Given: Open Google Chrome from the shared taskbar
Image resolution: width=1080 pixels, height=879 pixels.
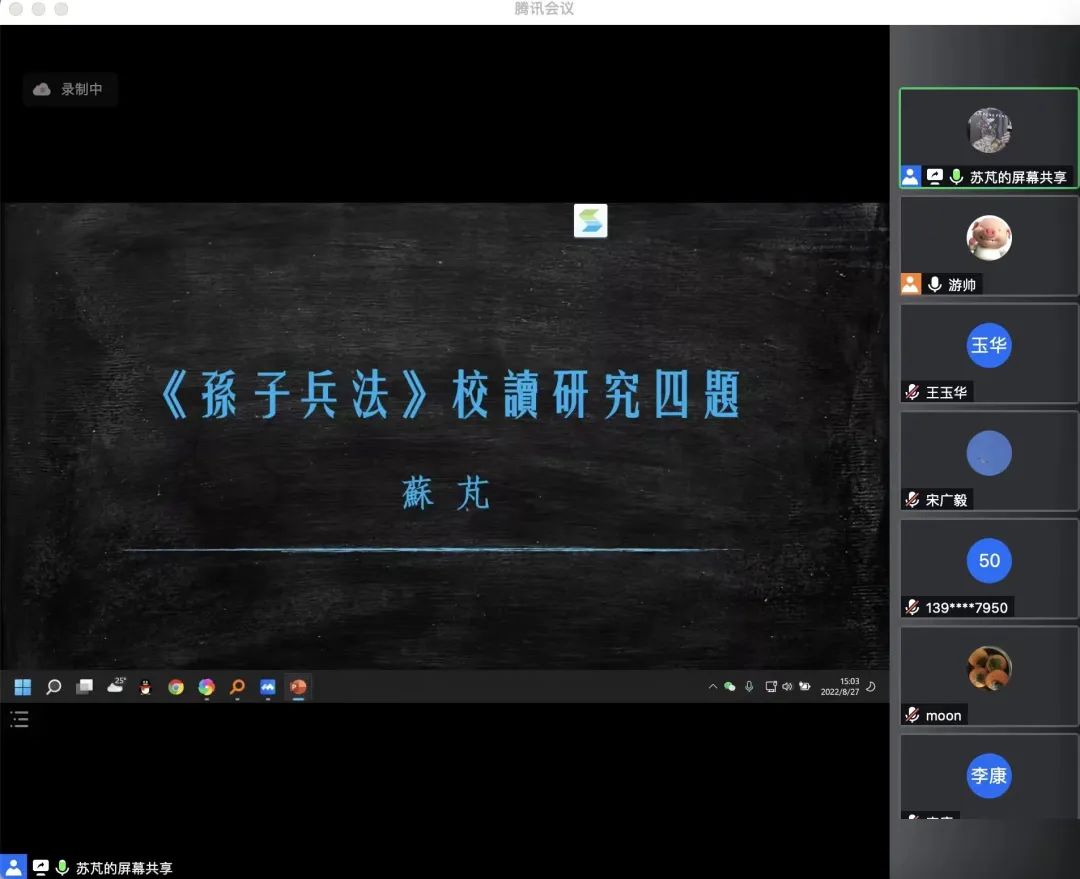Looking at the screenshot, I should tap(176, 687).
